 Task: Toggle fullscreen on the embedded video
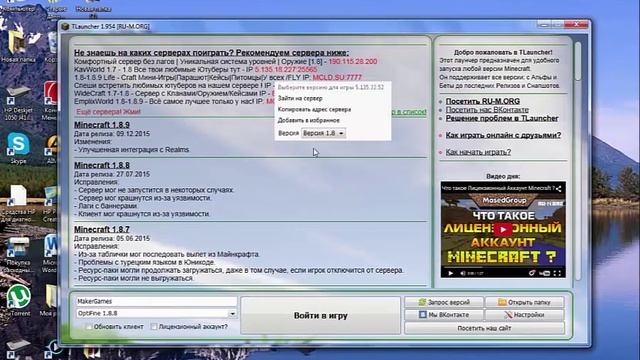pyautogui.click(x=558, y=273)
